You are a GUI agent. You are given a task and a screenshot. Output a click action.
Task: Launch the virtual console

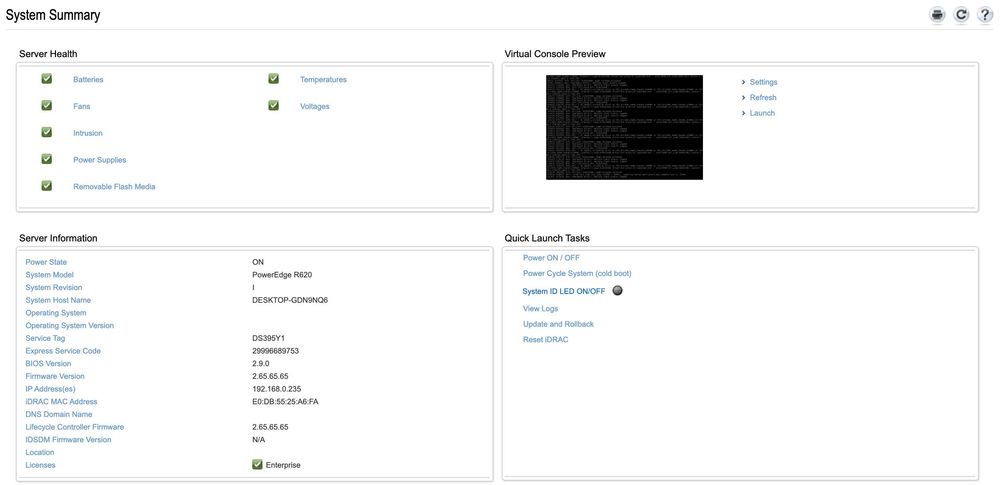(762, 113)
